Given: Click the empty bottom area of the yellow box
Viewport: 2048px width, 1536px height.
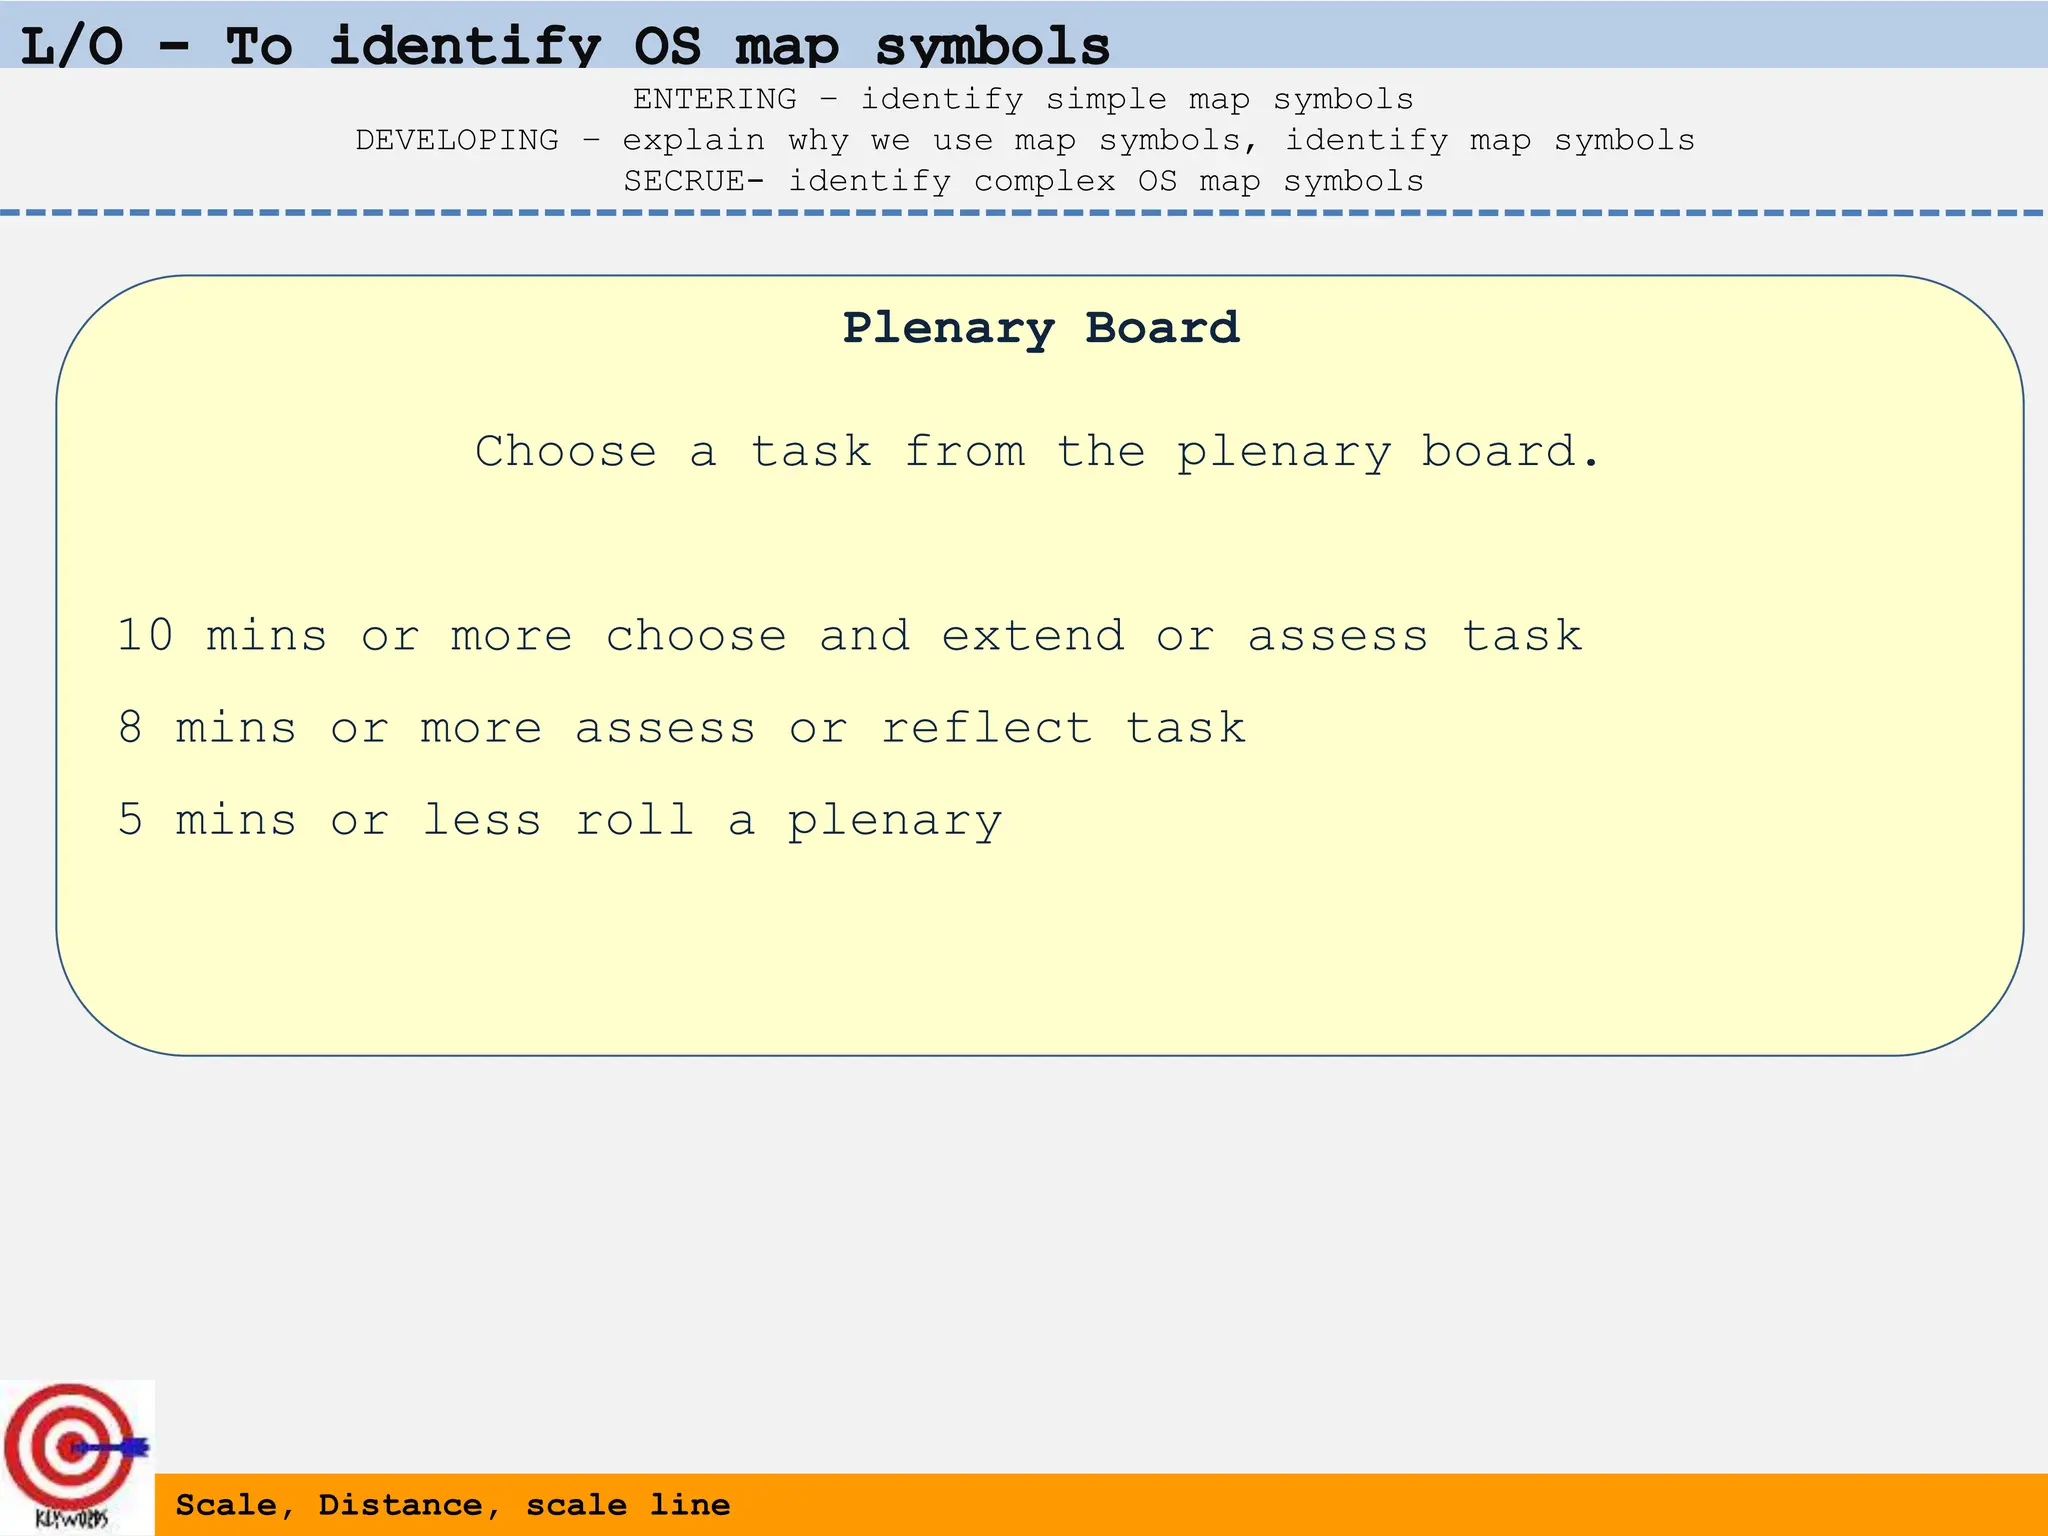Looking at the screenshot, I should (x=1040, y=960).
